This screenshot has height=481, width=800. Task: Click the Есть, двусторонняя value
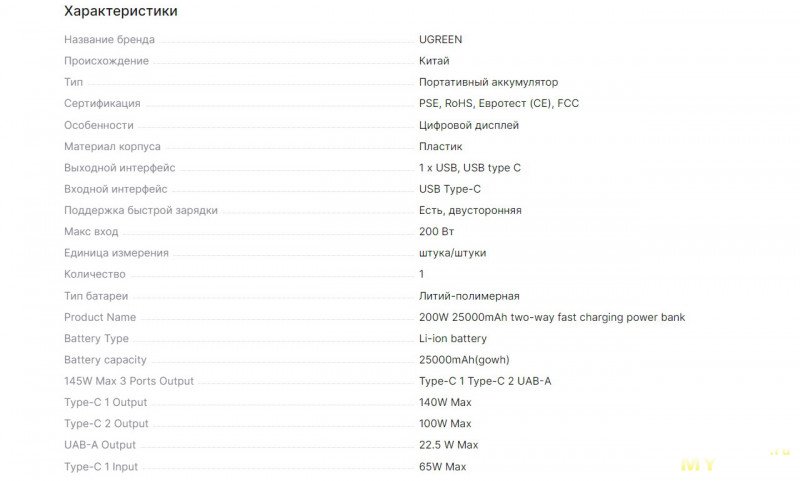470,210
